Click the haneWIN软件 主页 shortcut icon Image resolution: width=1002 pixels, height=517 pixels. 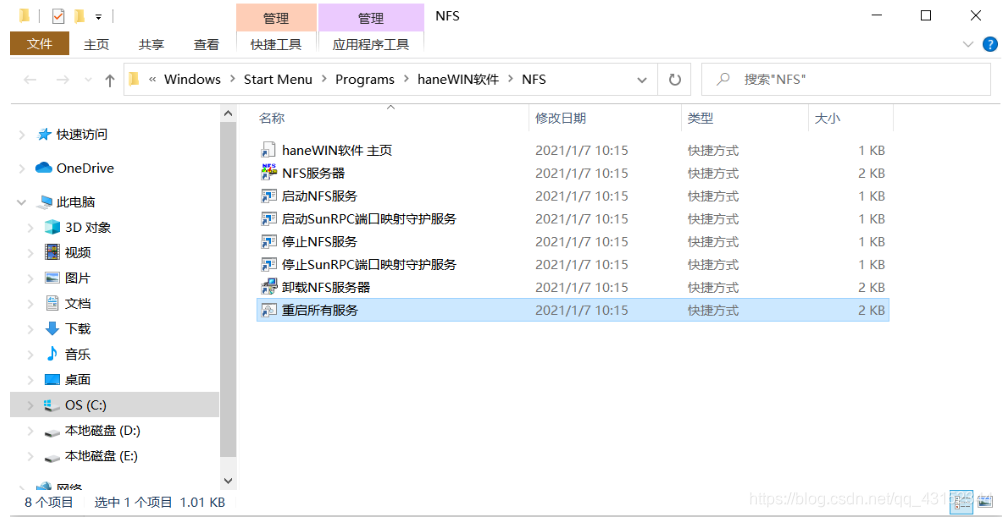tap(268, 151)
